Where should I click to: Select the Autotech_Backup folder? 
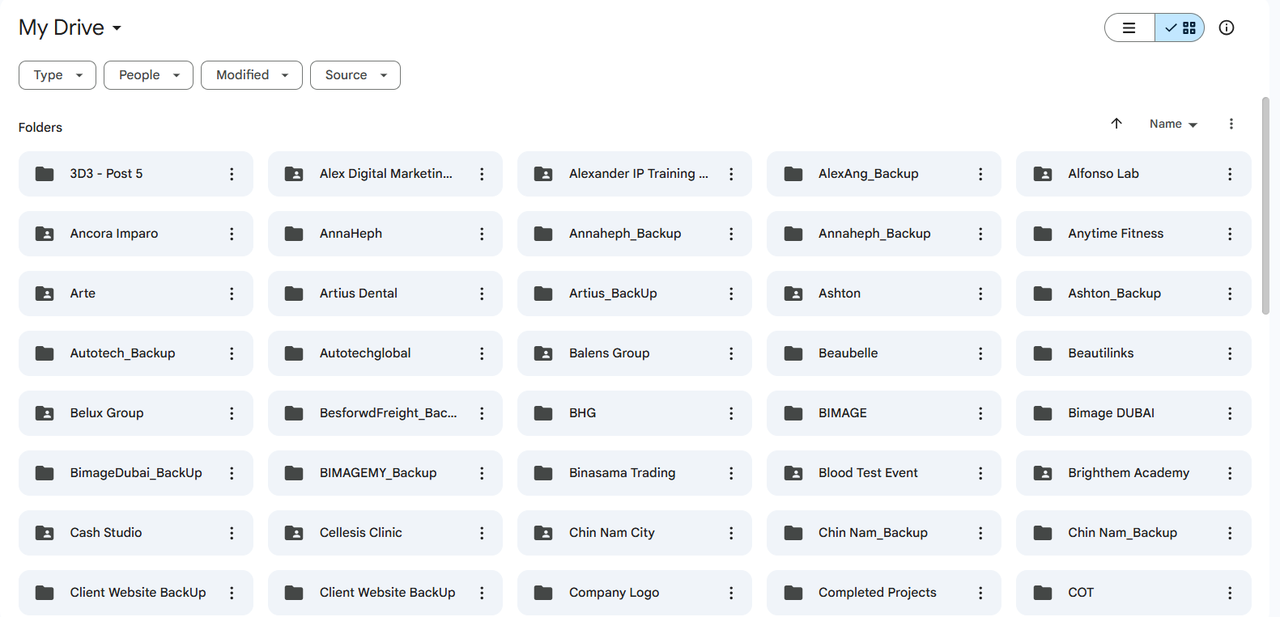coord(135,354)
